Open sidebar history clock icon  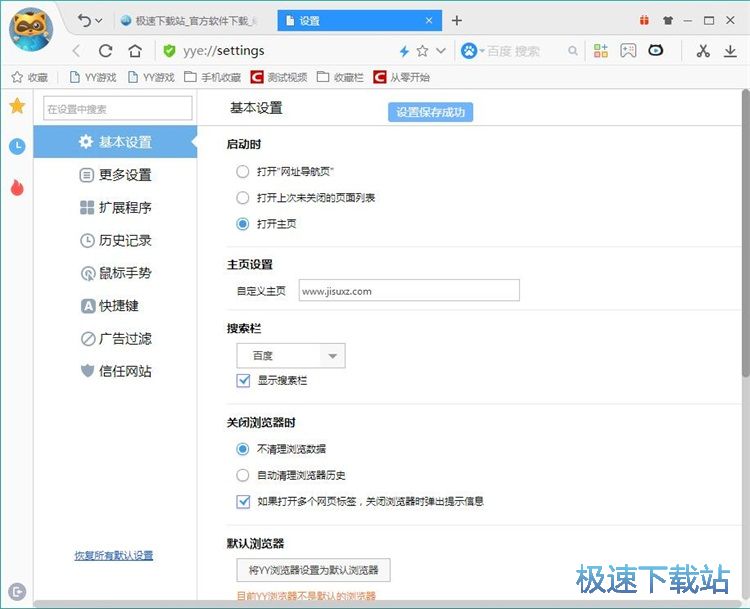coord(17,146)
